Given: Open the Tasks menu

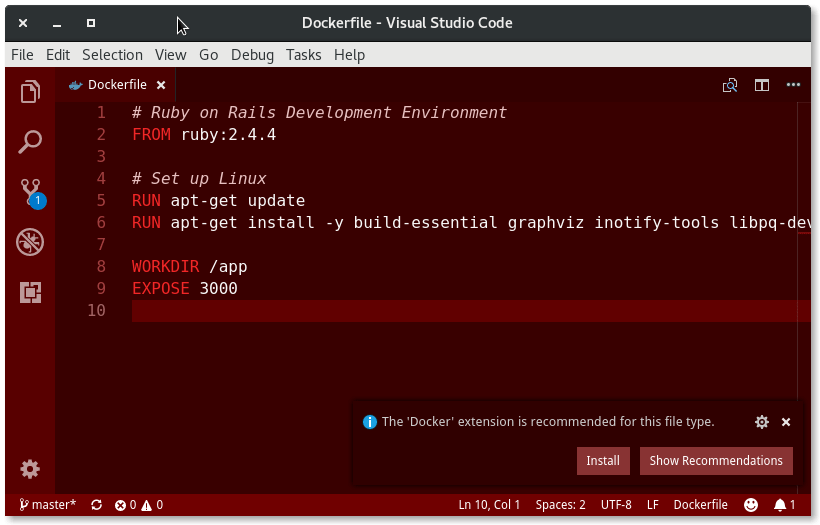Looking at the screenshot, I should [303, 55].
